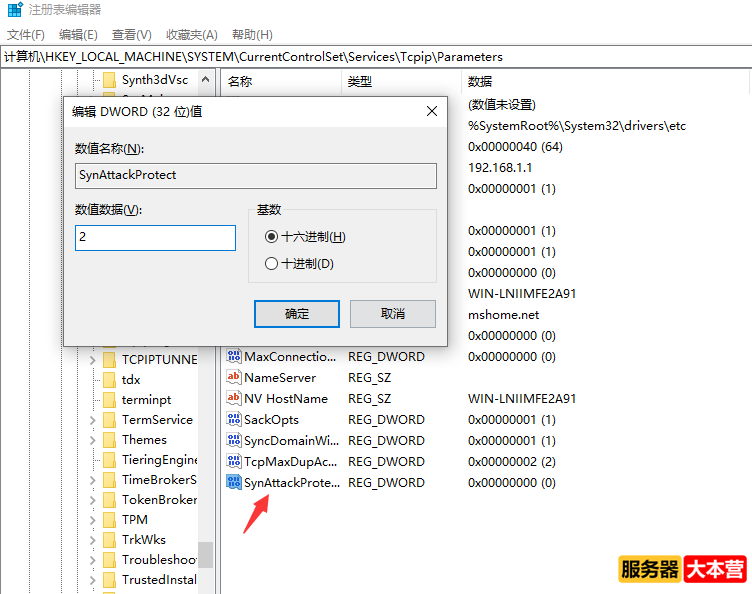The width and height of the screenshot is (752, 594).
Task: Click the 数值数据(V) input field
Action: point(155,238)
